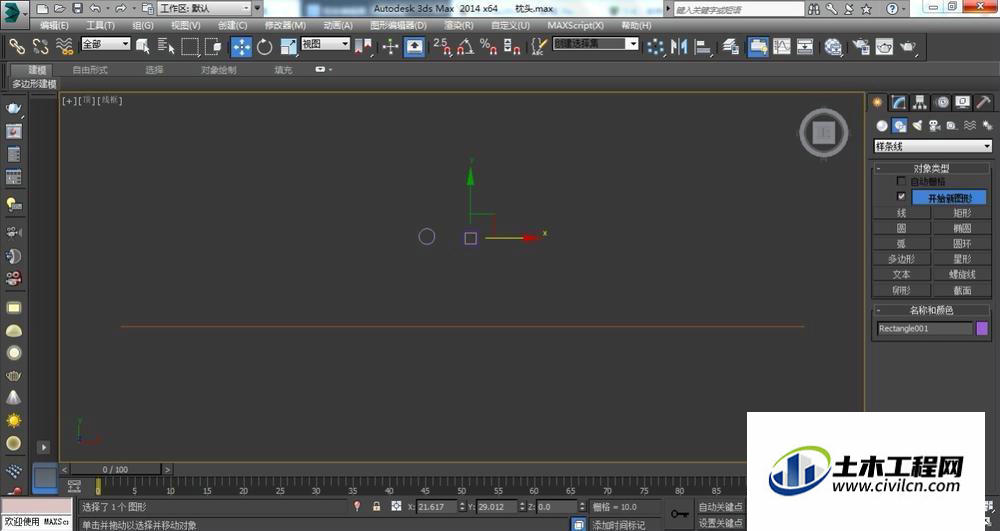
Task: Click the 线 spline button
Action: click(x=901, y=212)
